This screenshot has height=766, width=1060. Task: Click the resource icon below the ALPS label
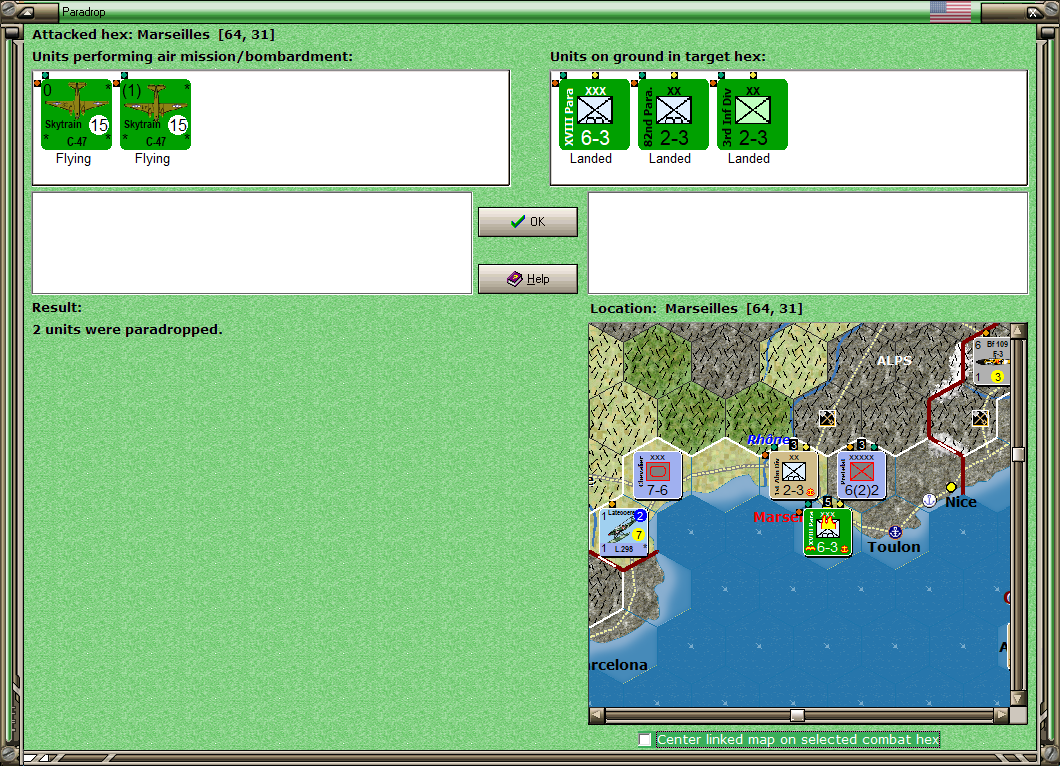827,418
